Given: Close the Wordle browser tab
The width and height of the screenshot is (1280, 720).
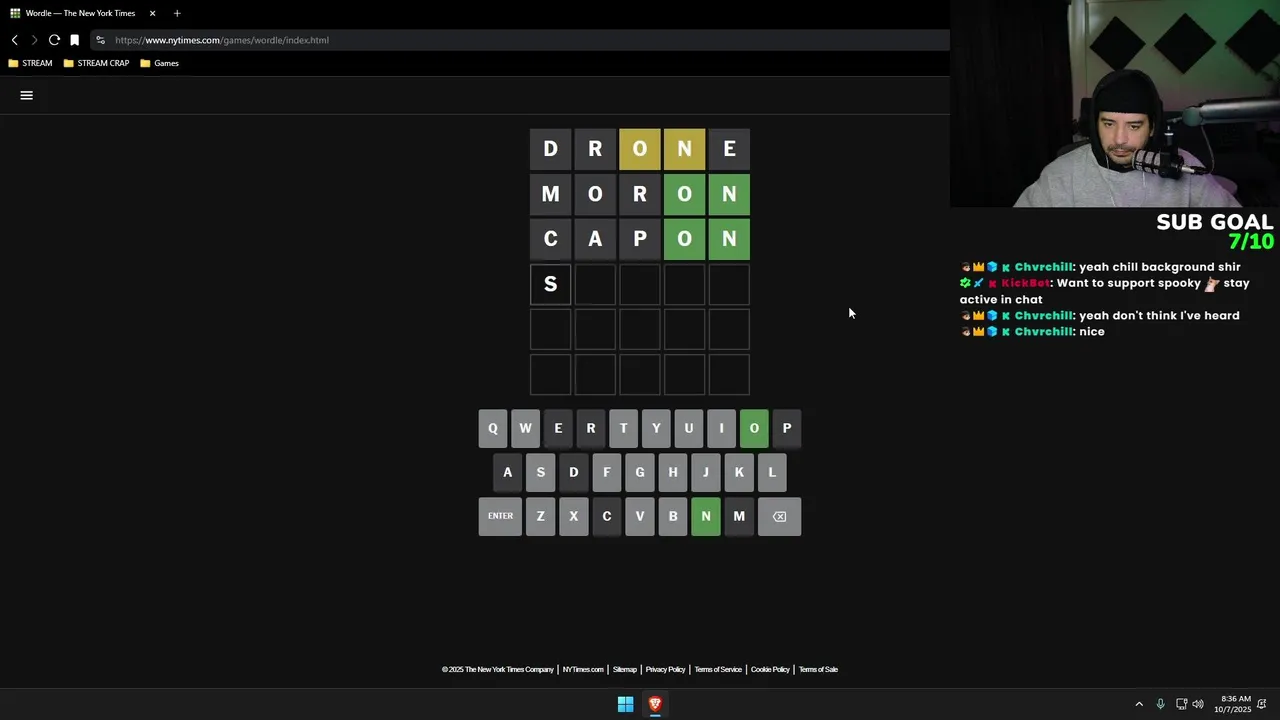Looking at the screenshot, I should coord(152,13).
